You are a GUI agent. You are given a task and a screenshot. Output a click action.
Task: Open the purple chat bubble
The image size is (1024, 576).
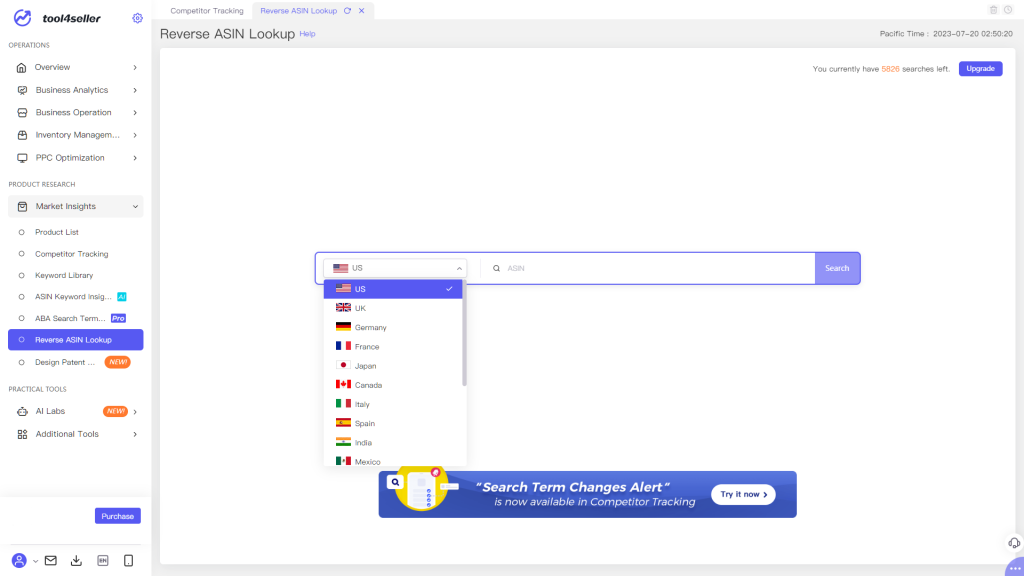coord(1015,568)
